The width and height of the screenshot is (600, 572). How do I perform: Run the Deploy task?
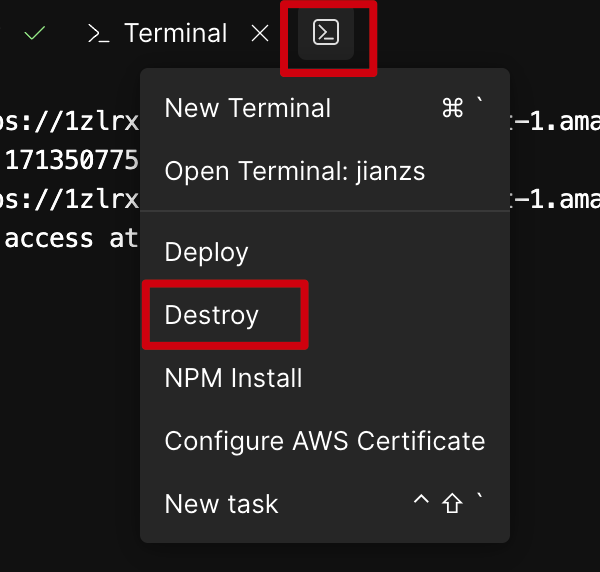(206, 252)
